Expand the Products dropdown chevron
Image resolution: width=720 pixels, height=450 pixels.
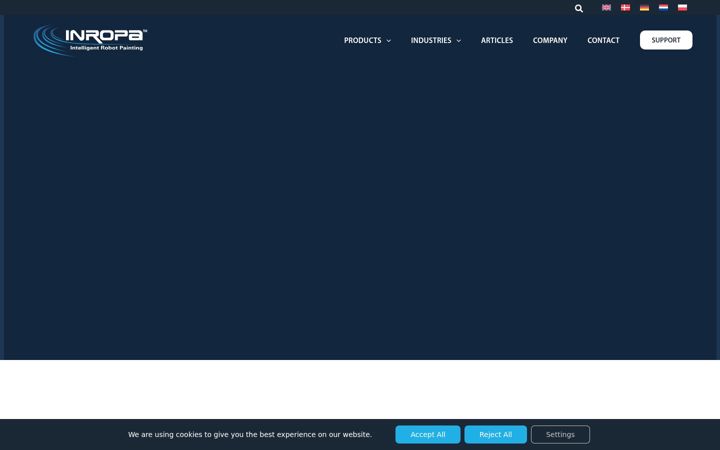388,41
